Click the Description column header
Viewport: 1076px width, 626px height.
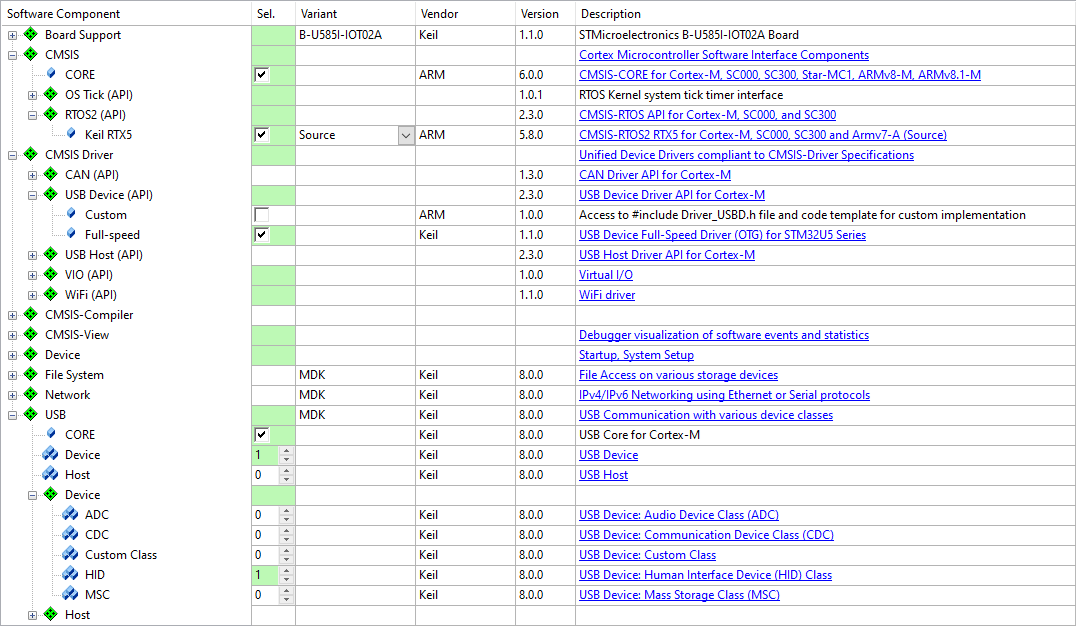pyautogui.click(x=610, y=14)
